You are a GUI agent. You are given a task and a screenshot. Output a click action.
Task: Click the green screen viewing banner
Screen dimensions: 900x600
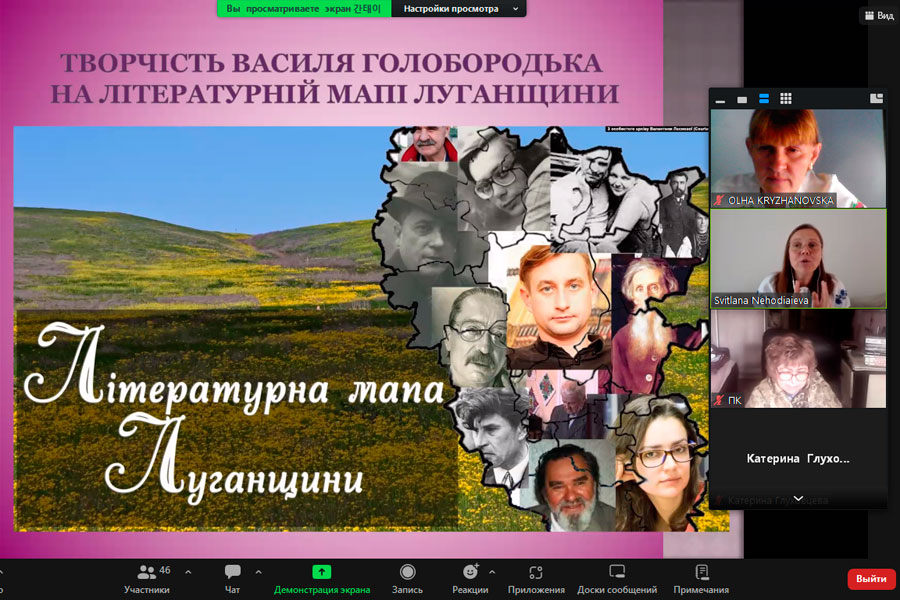click(x=304, y=9)
